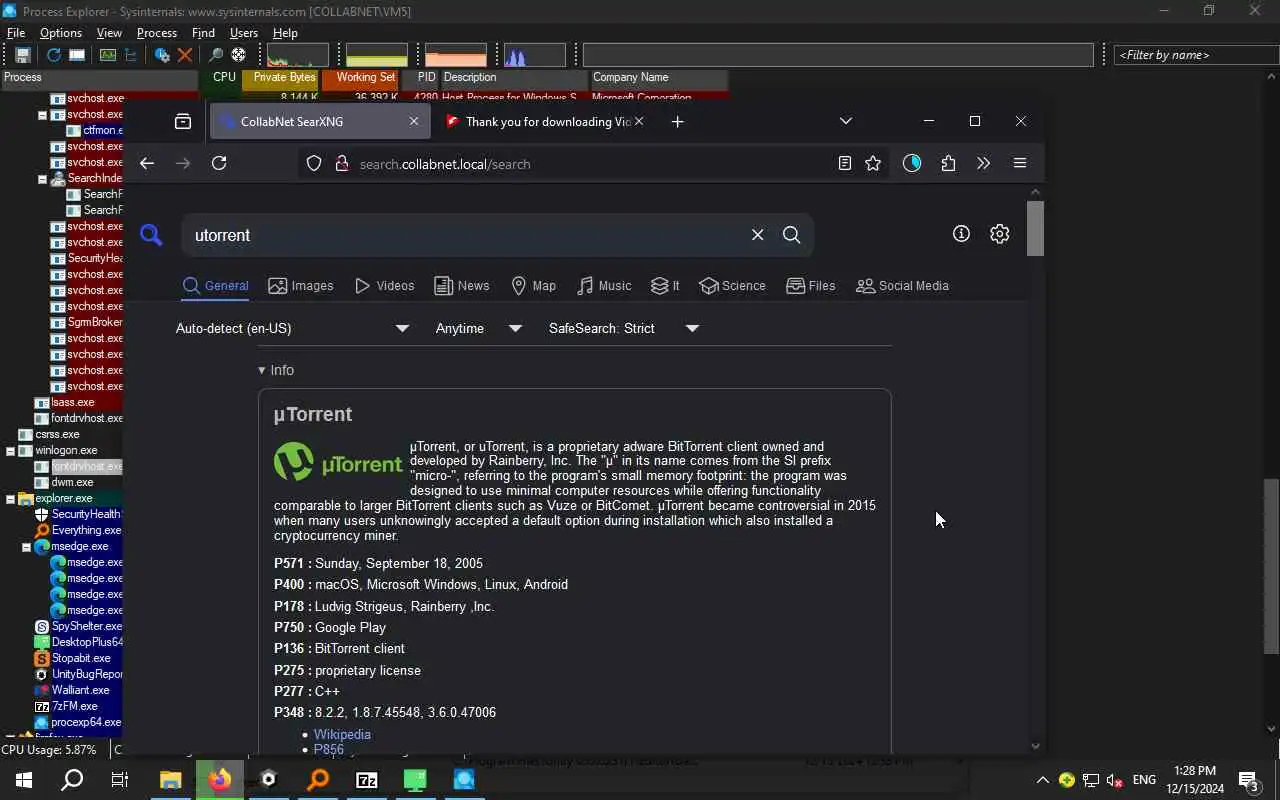This screenshot has height=800, width=1280.
Task: Click the list all tabs chevron in Firefox
Action: pos(846,121)
